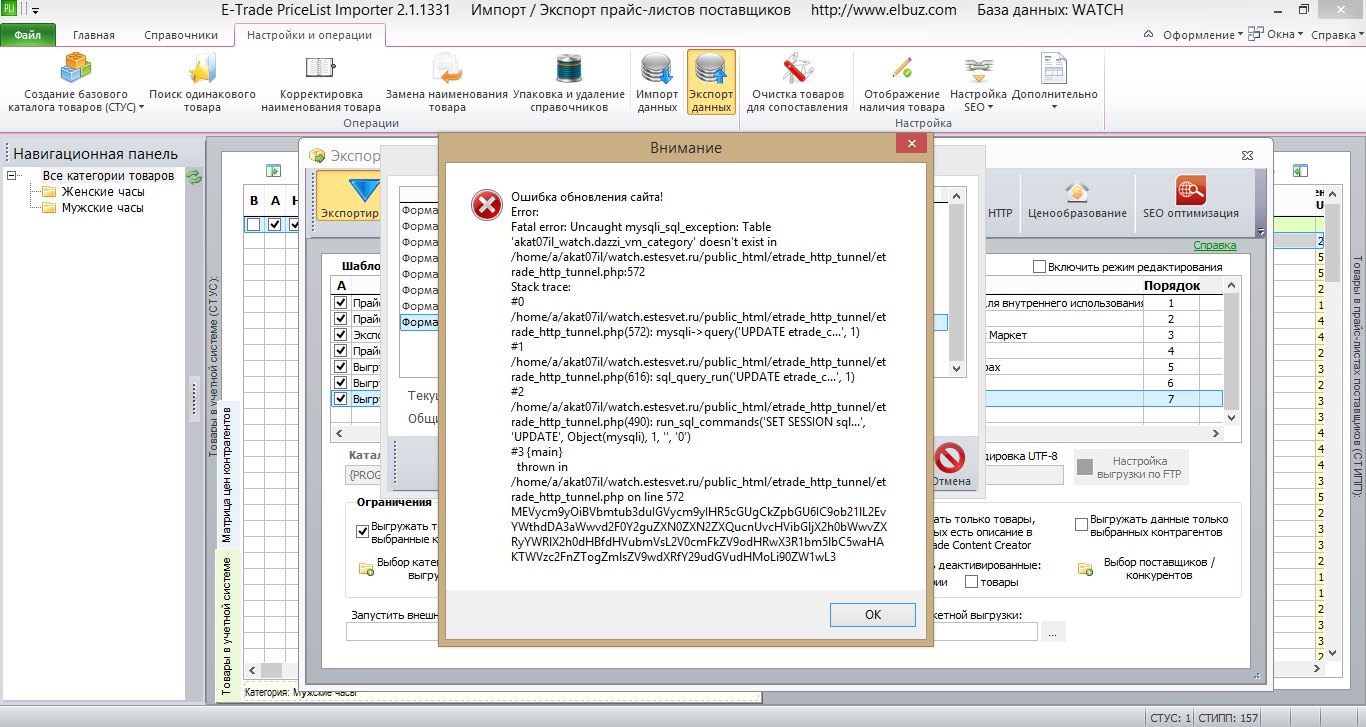Click the Экспорт данных icon
The image size is (1366, 727).
click(x=711, y=82)
